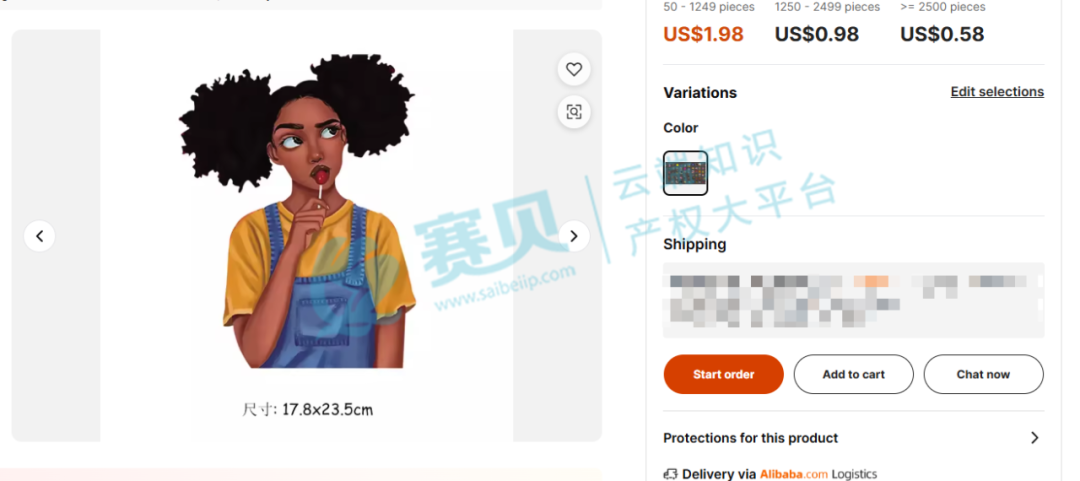The height and width of the screenshot is (481, 1080).
Task: Open image search with camera scan icon
Action: (x=574, y=112)
